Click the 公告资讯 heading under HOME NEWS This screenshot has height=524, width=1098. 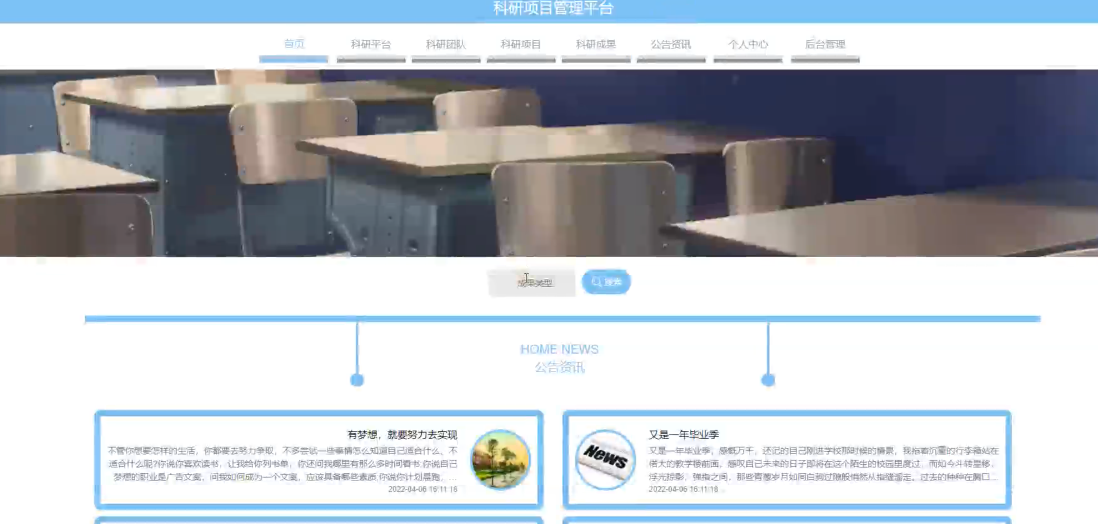(560, 367)
